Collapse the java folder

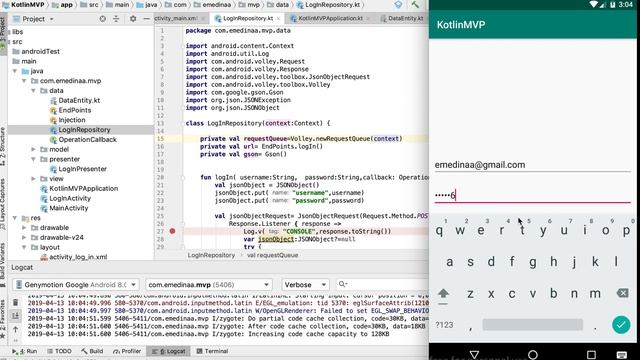pos(15,71)
